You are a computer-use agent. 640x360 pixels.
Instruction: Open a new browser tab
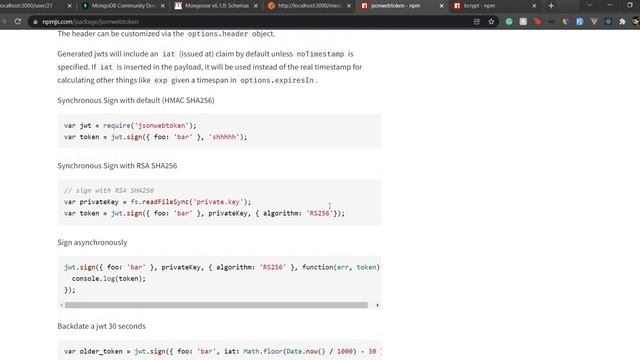pyautogui.click(x=551, y=6)
